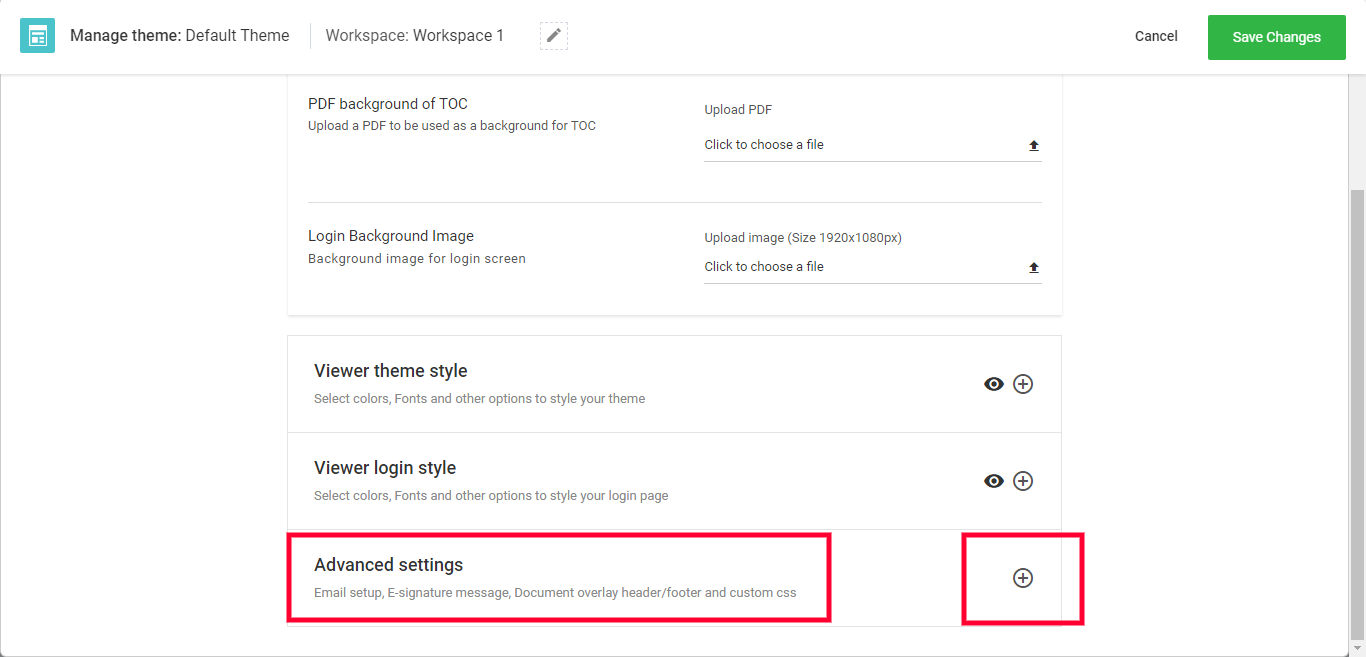Click the page vertical scrollbar
Screen dimensions: 1366x657
click(1357, 414)
